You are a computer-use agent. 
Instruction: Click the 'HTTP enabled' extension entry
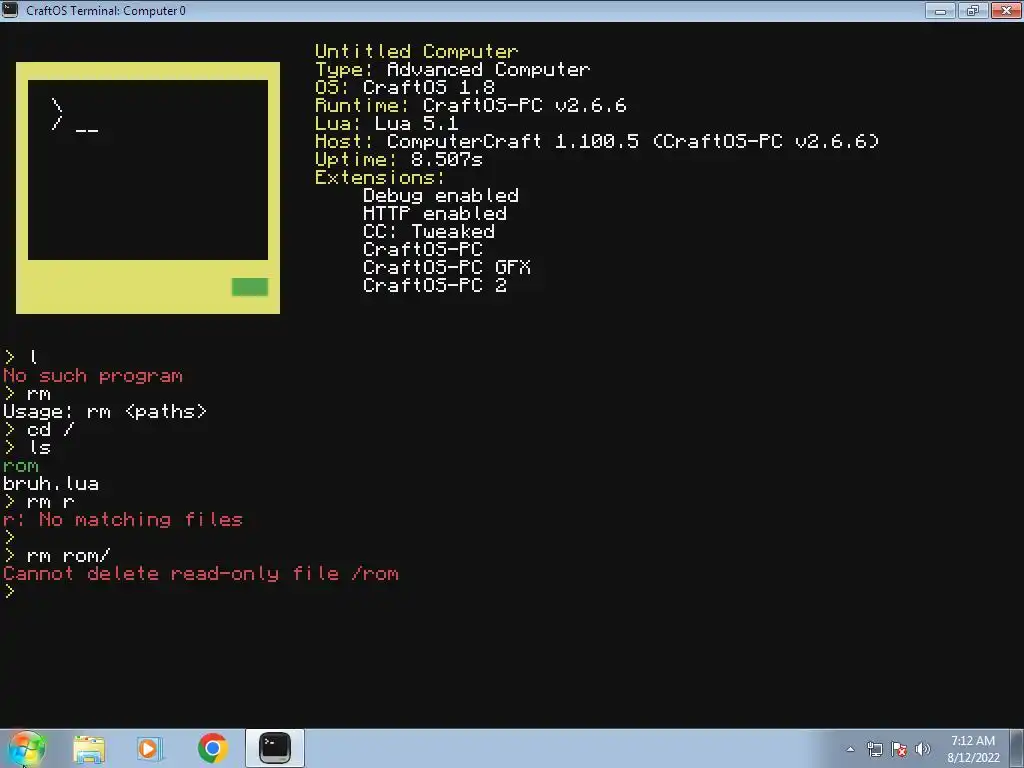click(435, 214)
